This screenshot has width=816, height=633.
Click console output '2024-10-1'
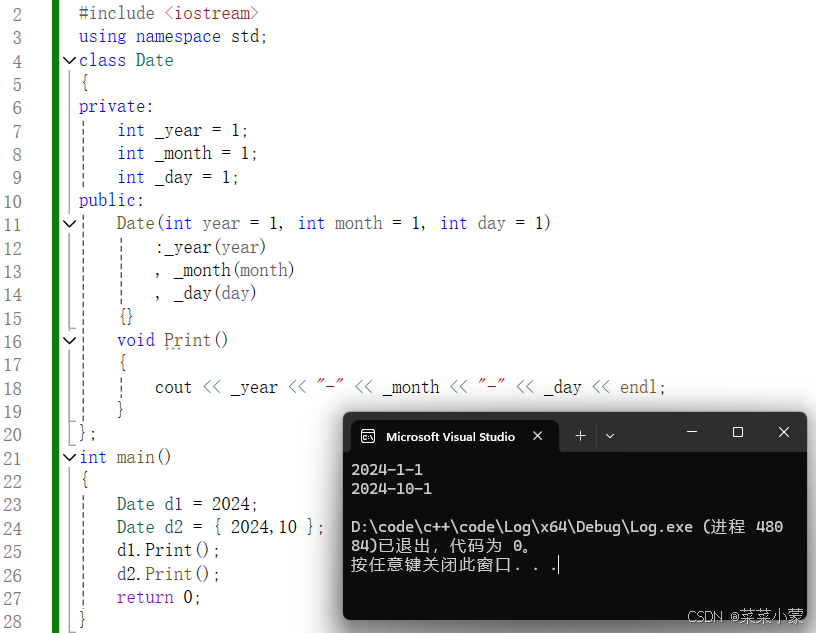(x=391, y=489)
